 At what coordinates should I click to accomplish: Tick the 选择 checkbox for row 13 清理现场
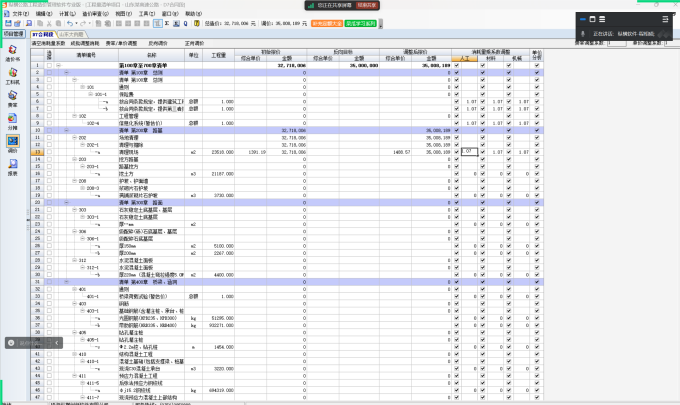(49, 152)
